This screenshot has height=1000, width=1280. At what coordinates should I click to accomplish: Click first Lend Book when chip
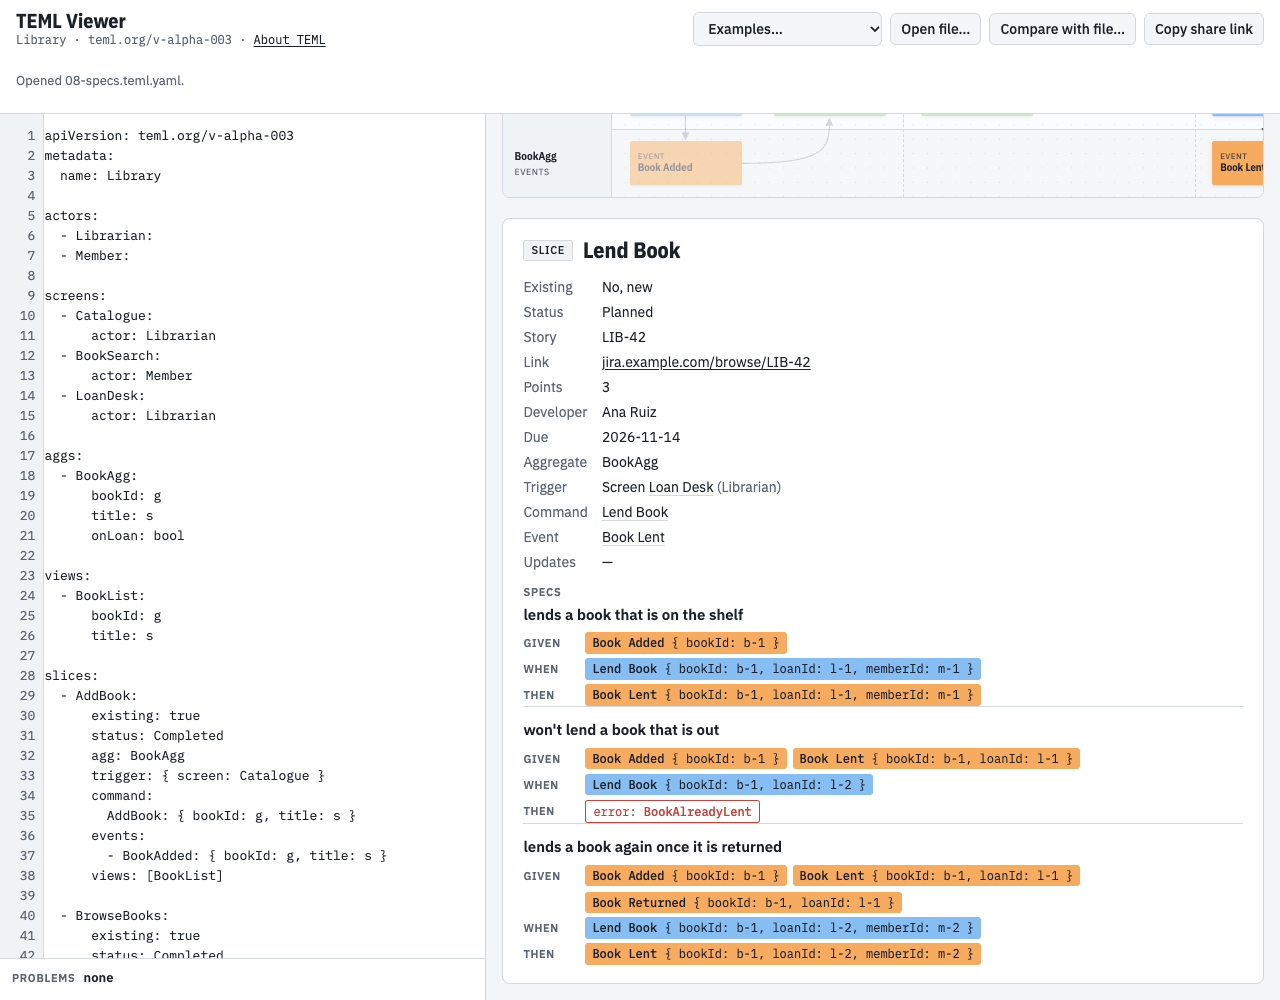point(783,669)
